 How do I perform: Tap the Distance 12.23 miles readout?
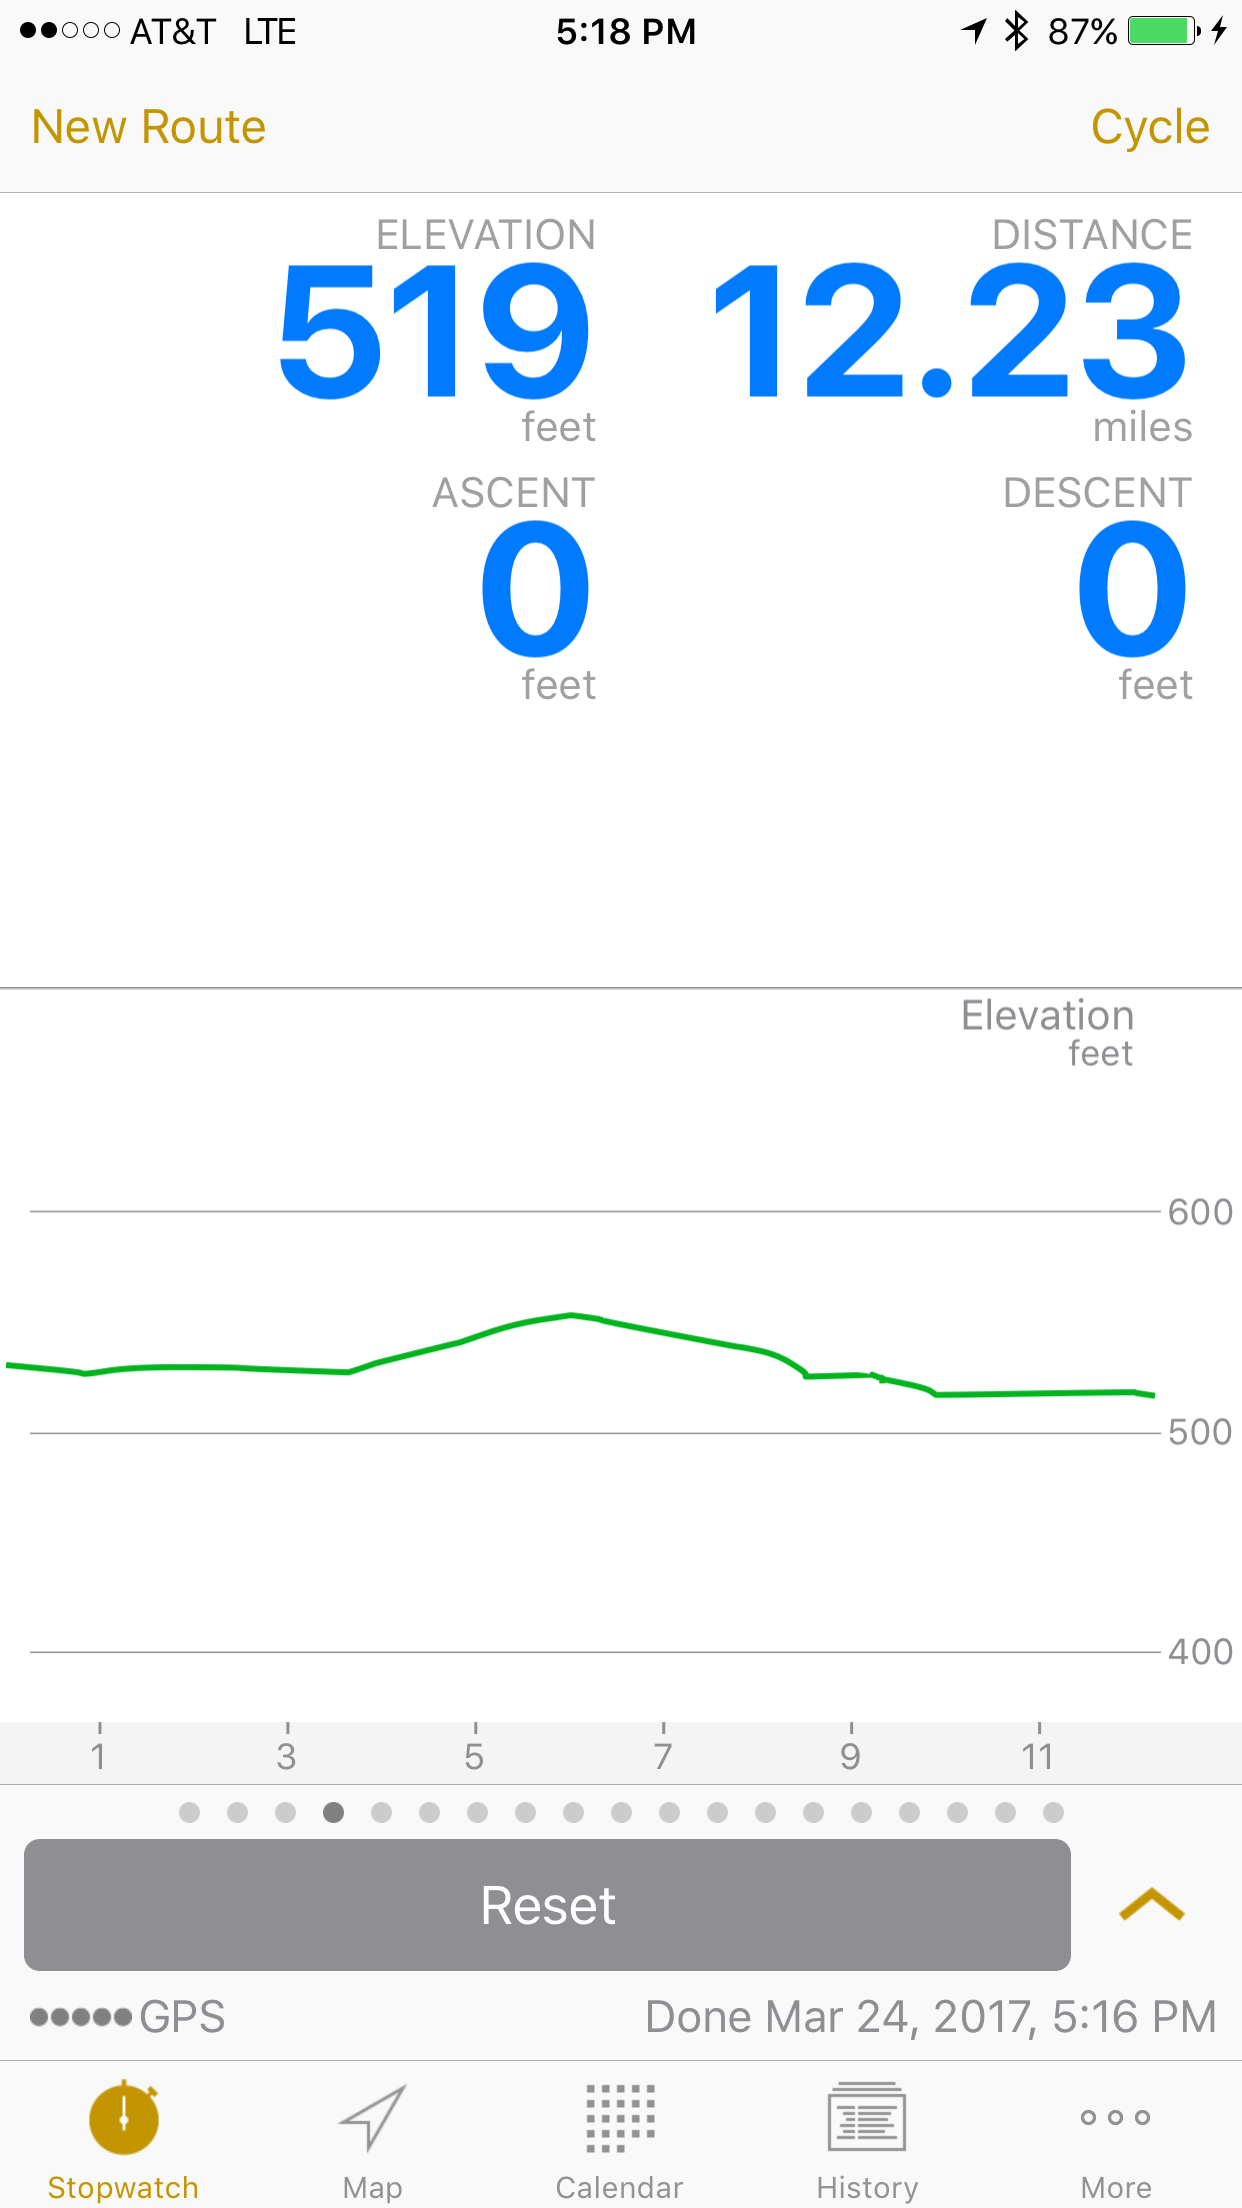coord(950,330)
